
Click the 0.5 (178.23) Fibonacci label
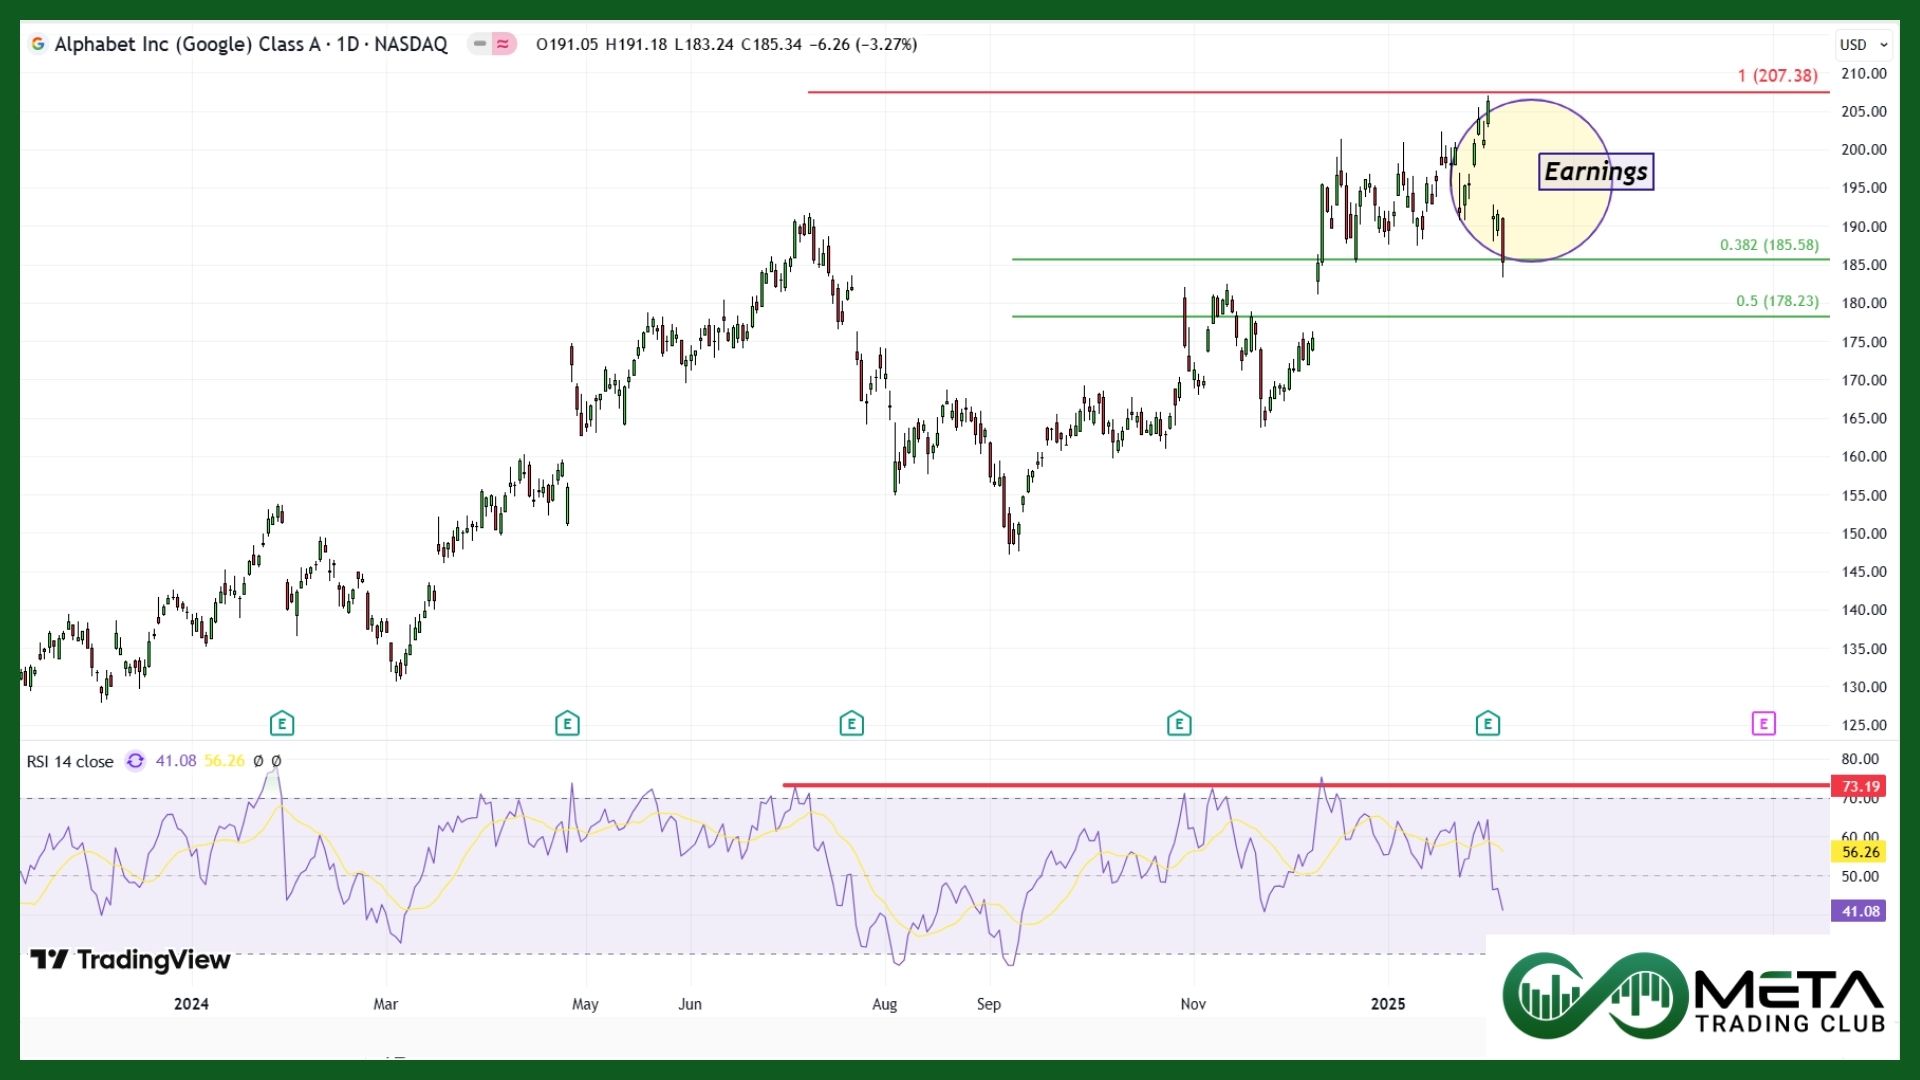(1777, 301)
